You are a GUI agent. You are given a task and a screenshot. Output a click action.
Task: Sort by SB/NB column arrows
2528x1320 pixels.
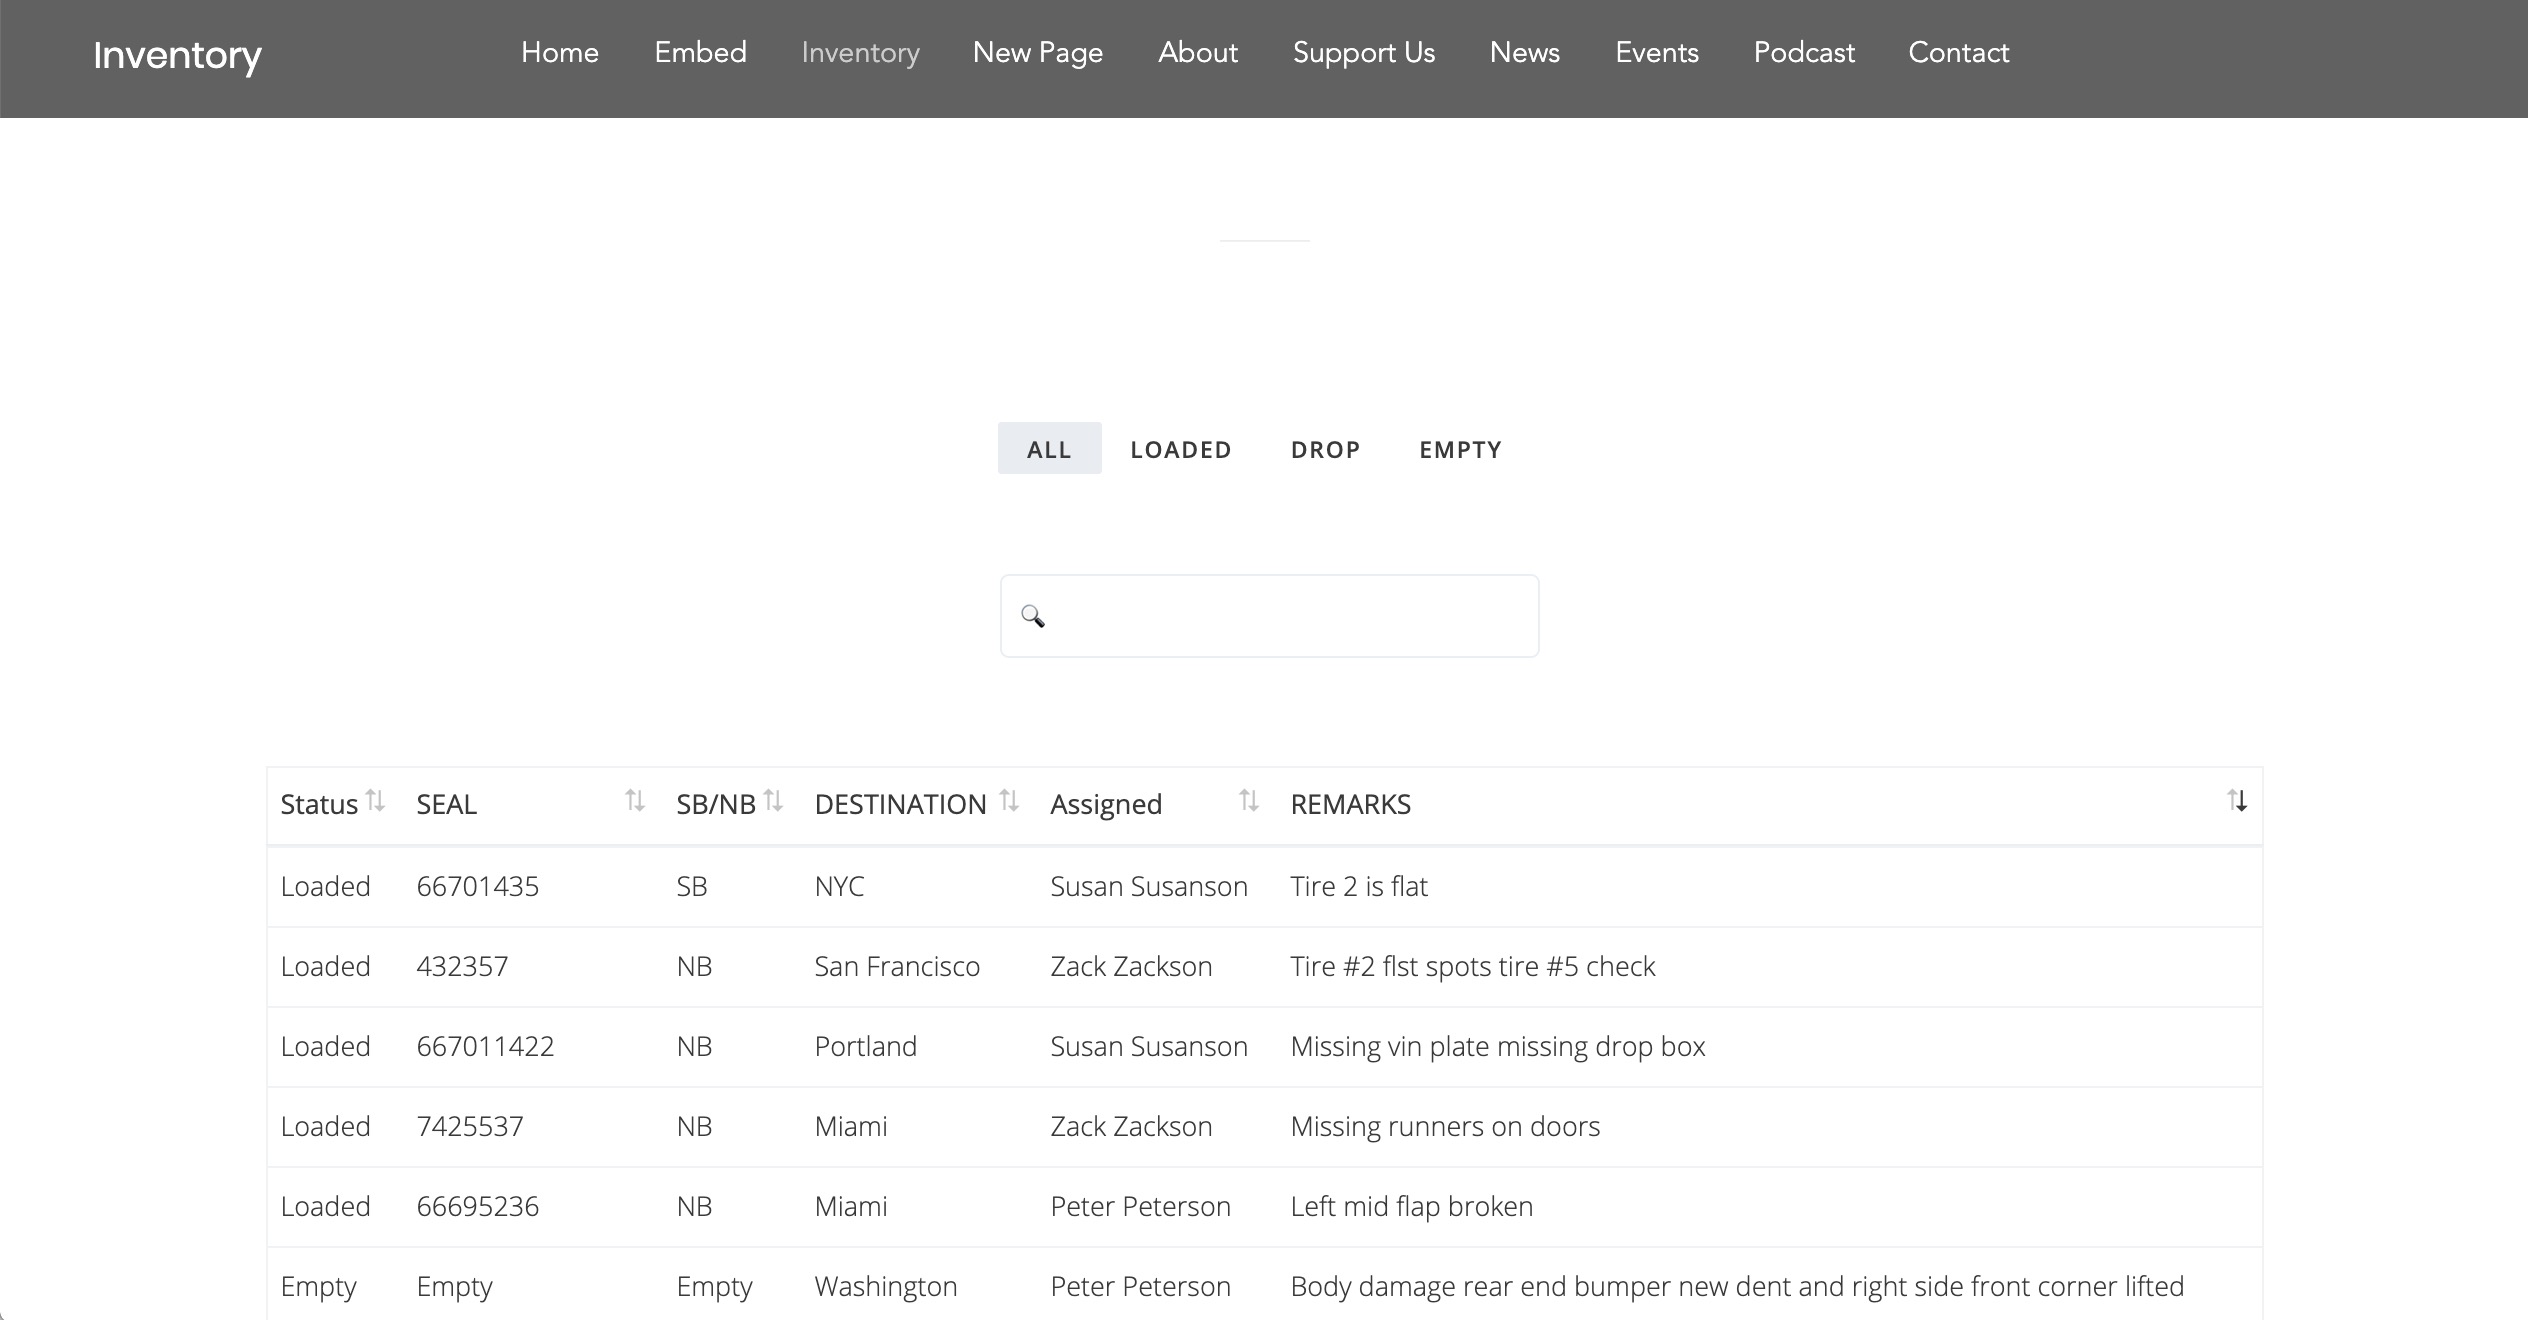[773, 801]
